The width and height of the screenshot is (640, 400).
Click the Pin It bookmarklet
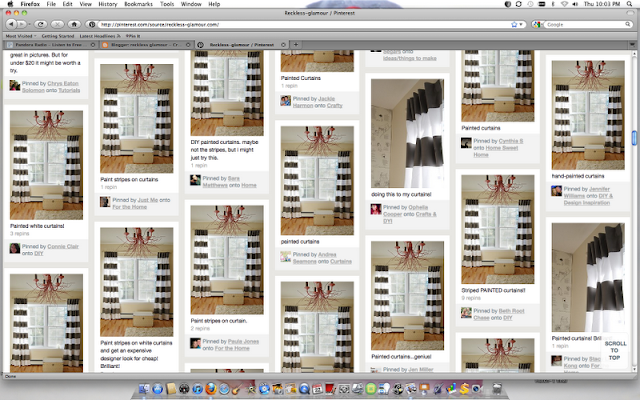tap(133, 36)
